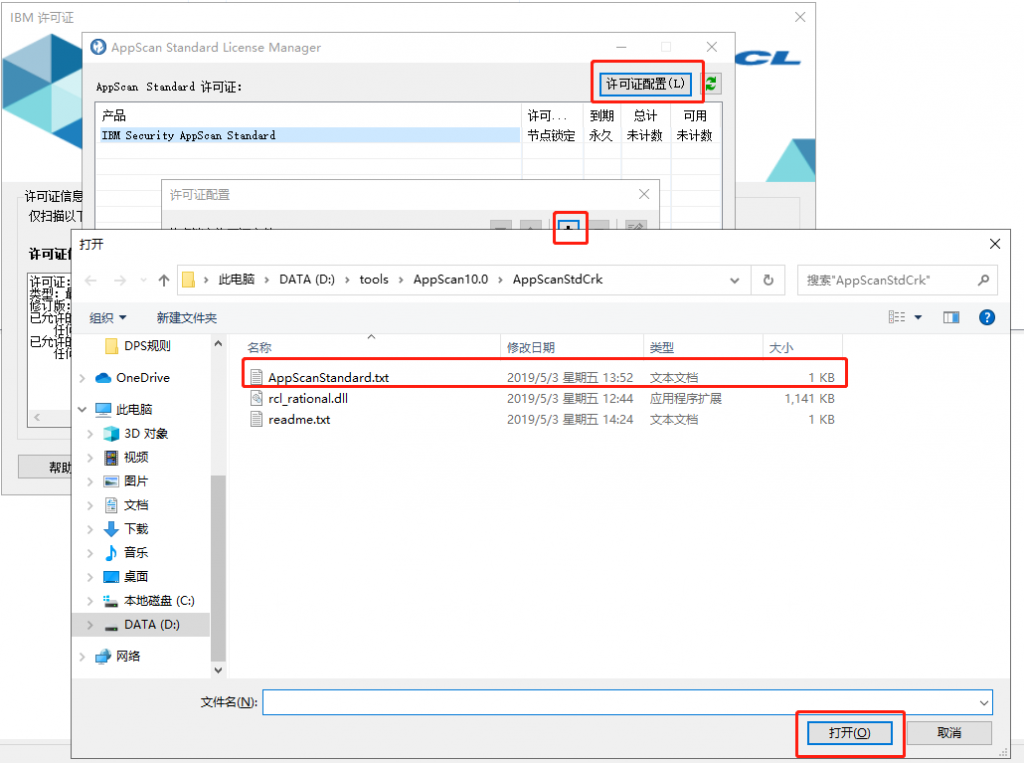Select 音乐 folder in navigation pane
This screenshot has height=763, width=1024.
pos(136,553)
